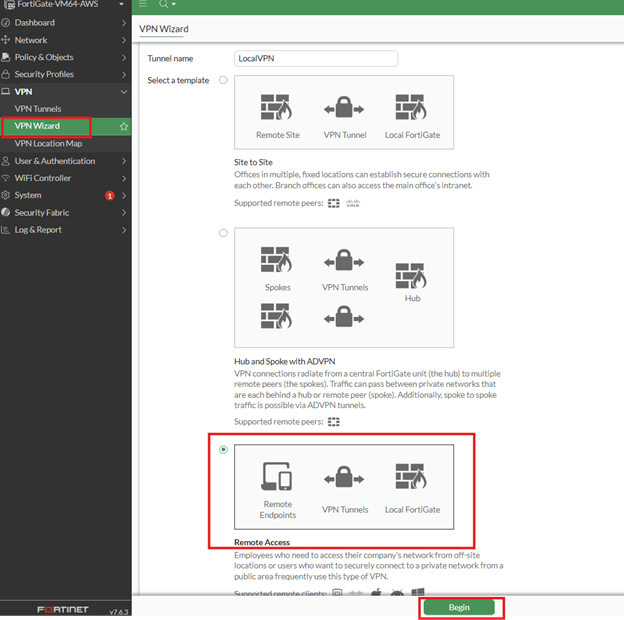Open the Dashboard menu label
624x620 pixels.
pyautogui.click(x=35, y=23)
